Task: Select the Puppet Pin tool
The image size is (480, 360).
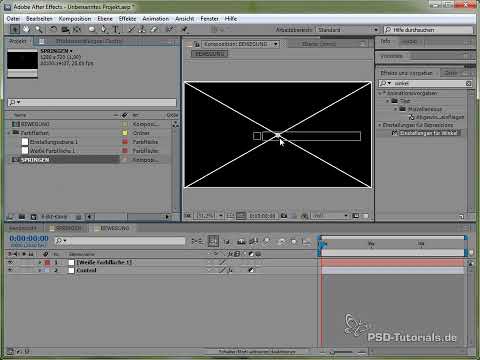Action: [x=184, y=29]
